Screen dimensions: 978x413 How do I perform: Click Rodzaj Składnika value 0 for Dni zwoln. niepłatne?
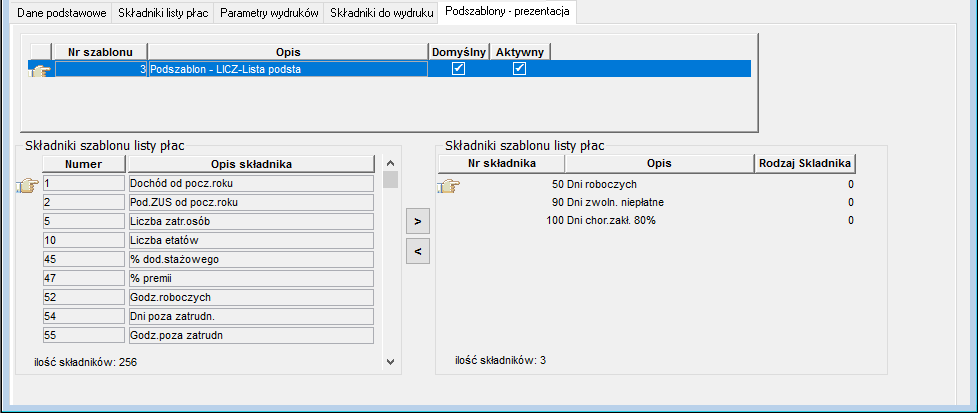click(851, 203)
